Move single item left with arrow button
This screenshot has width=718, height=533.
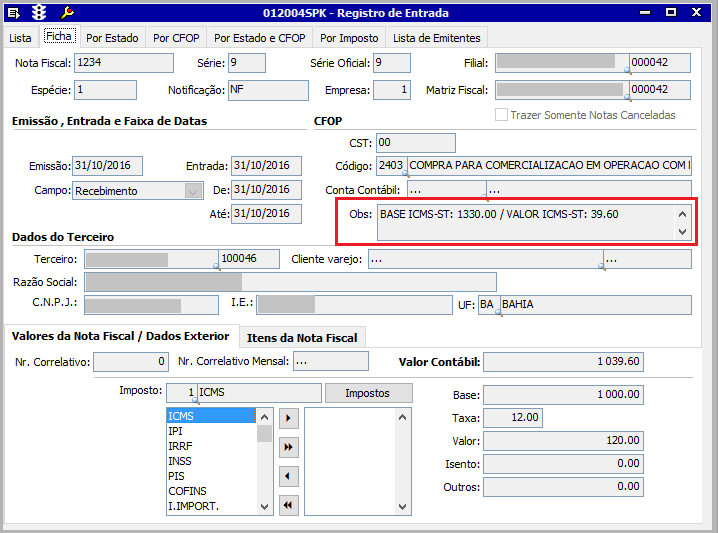[288, 476]
